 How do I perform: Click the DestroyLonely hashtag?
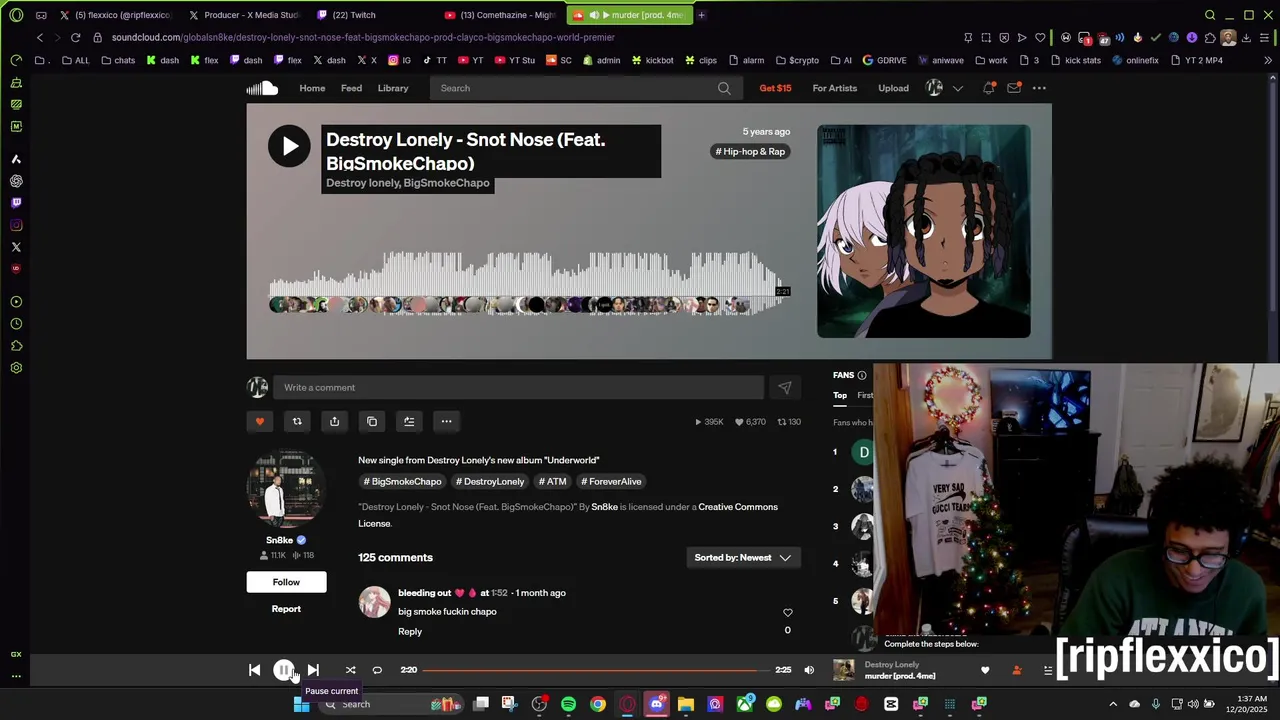pos(490,482)
